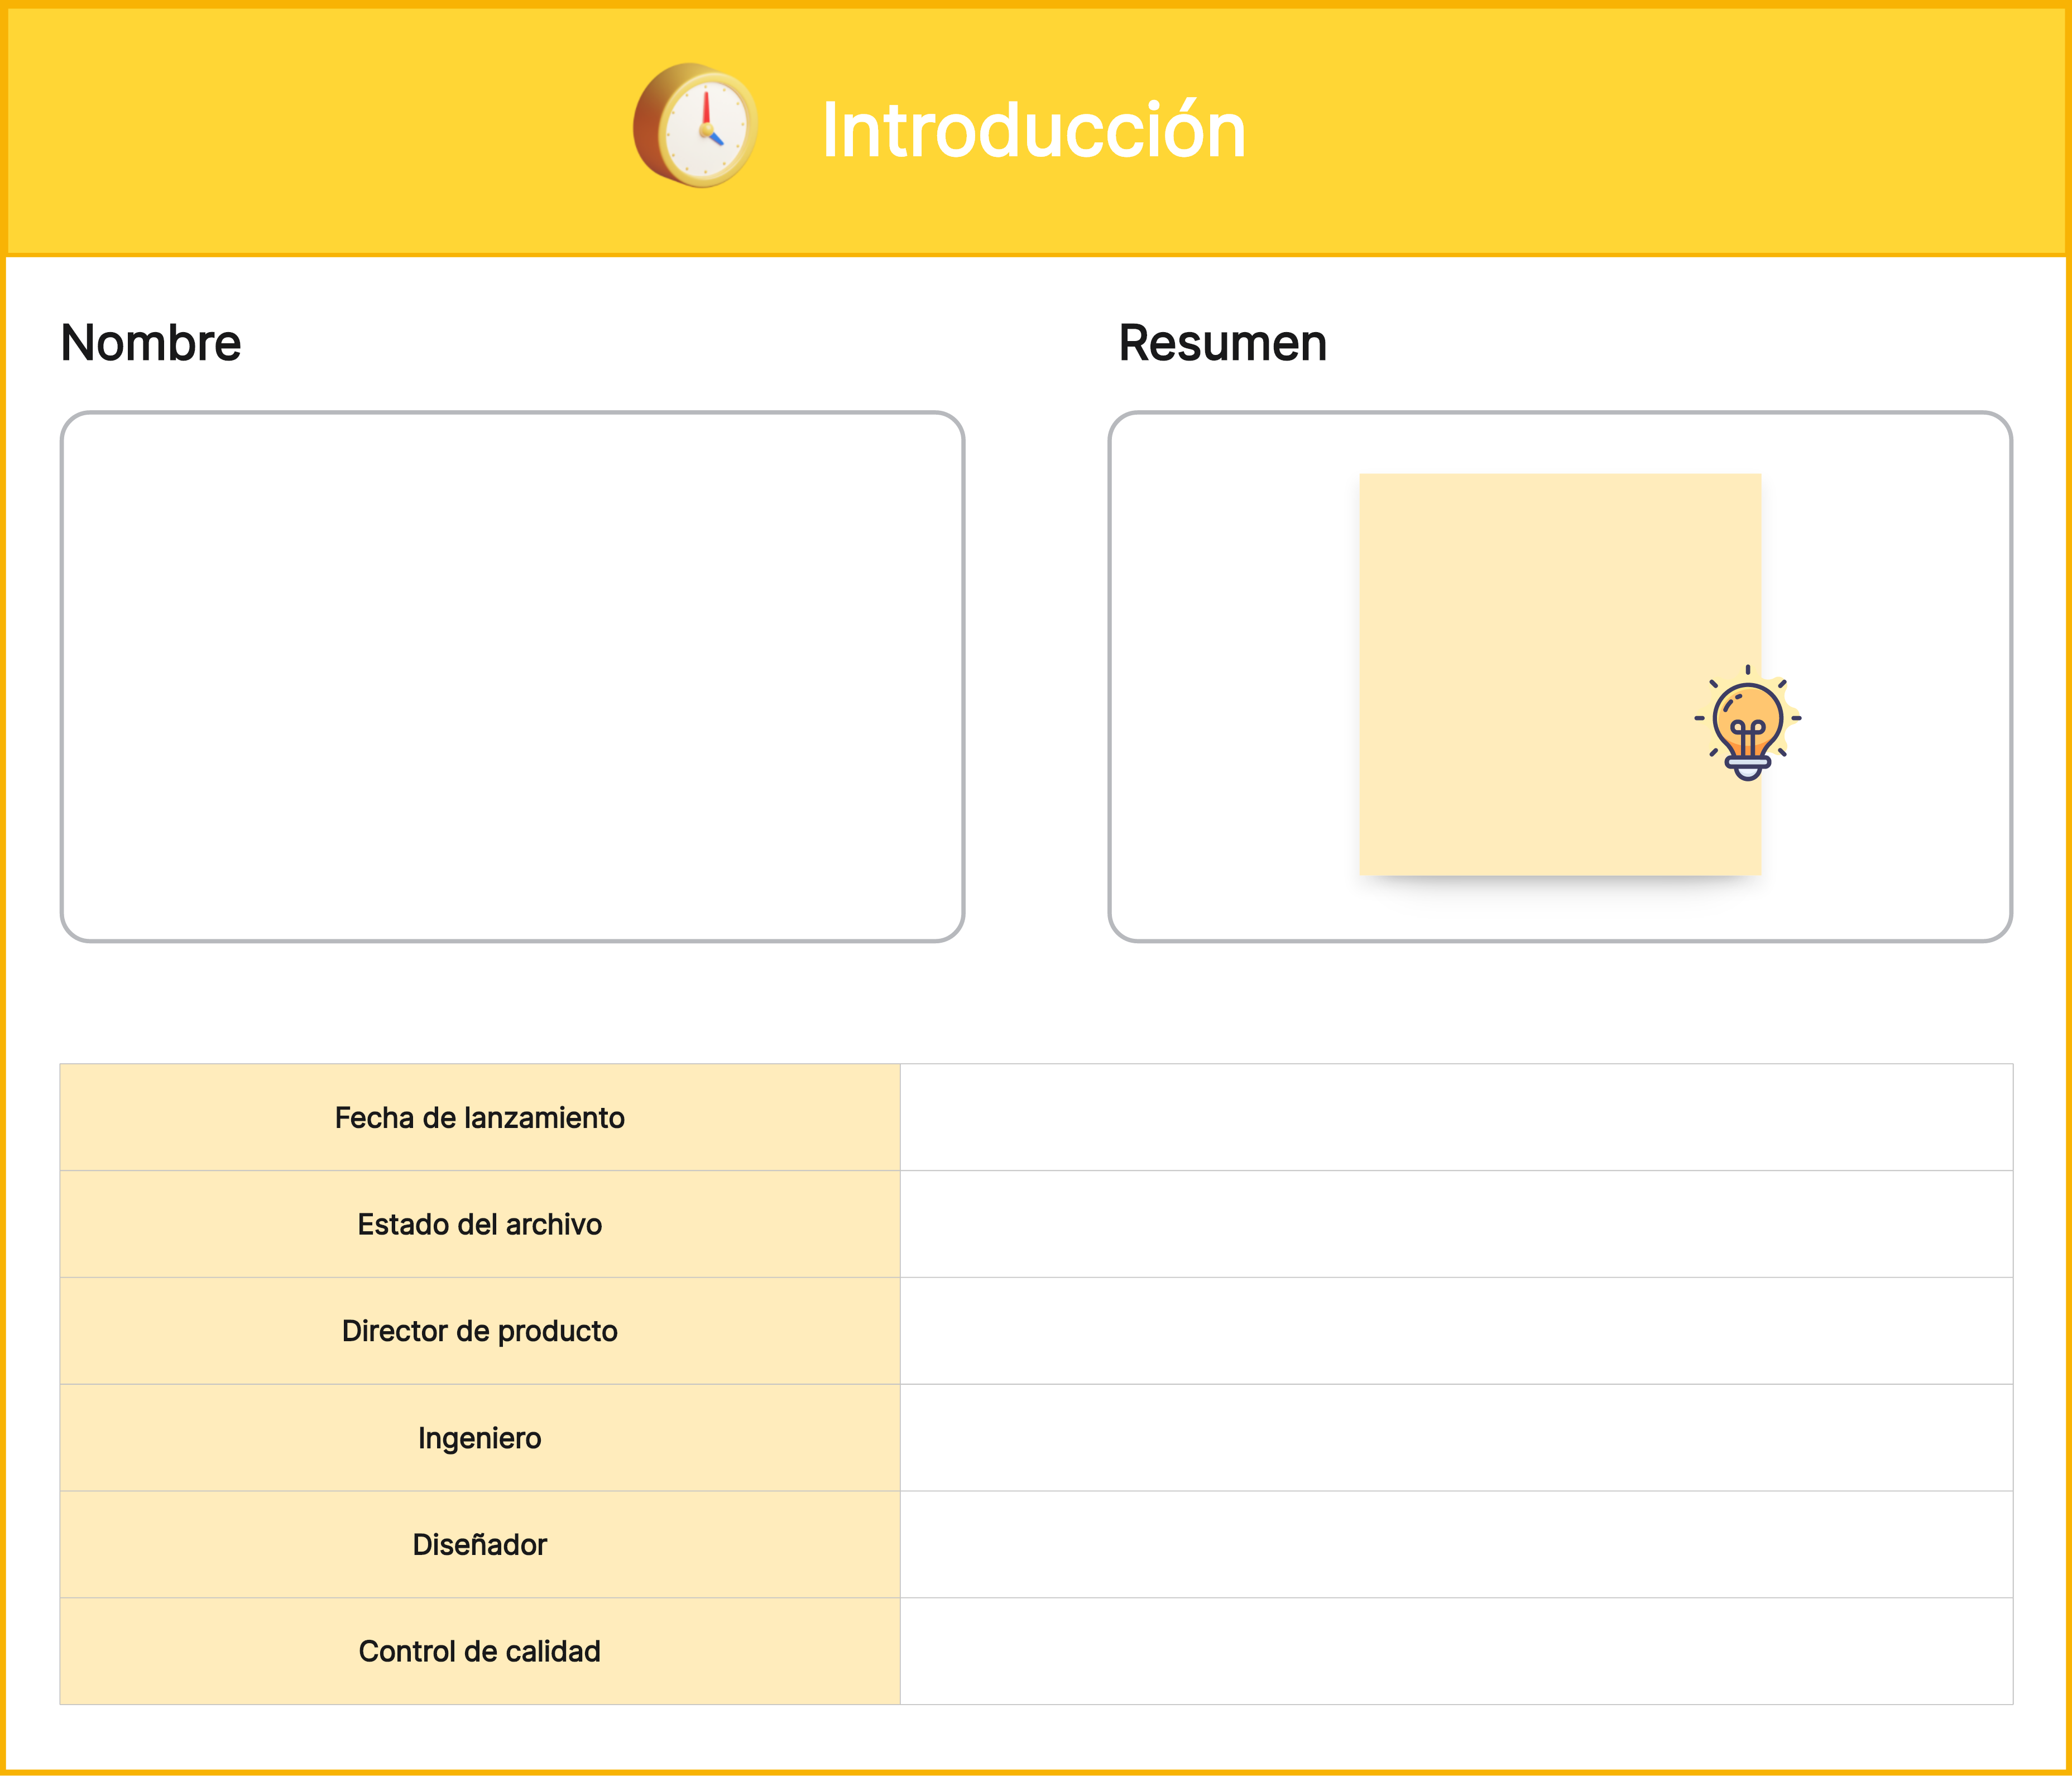Select the Fecha de lanzamiento label cell
Screen dimensions: 2072x1776
pyautogui.click(x=480, y=1117)
